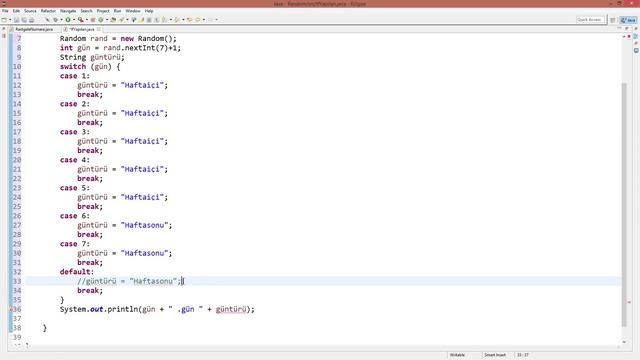
Task: Click the New Java Class green icon
Action: point(101,20)
